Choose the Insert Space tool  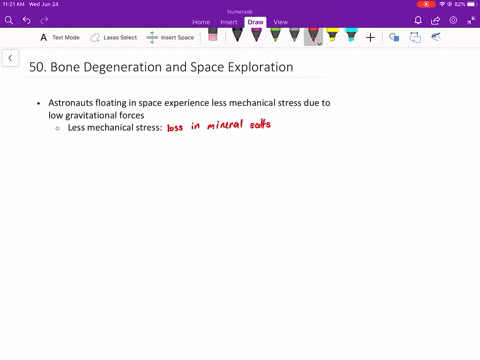coord(170,37)
